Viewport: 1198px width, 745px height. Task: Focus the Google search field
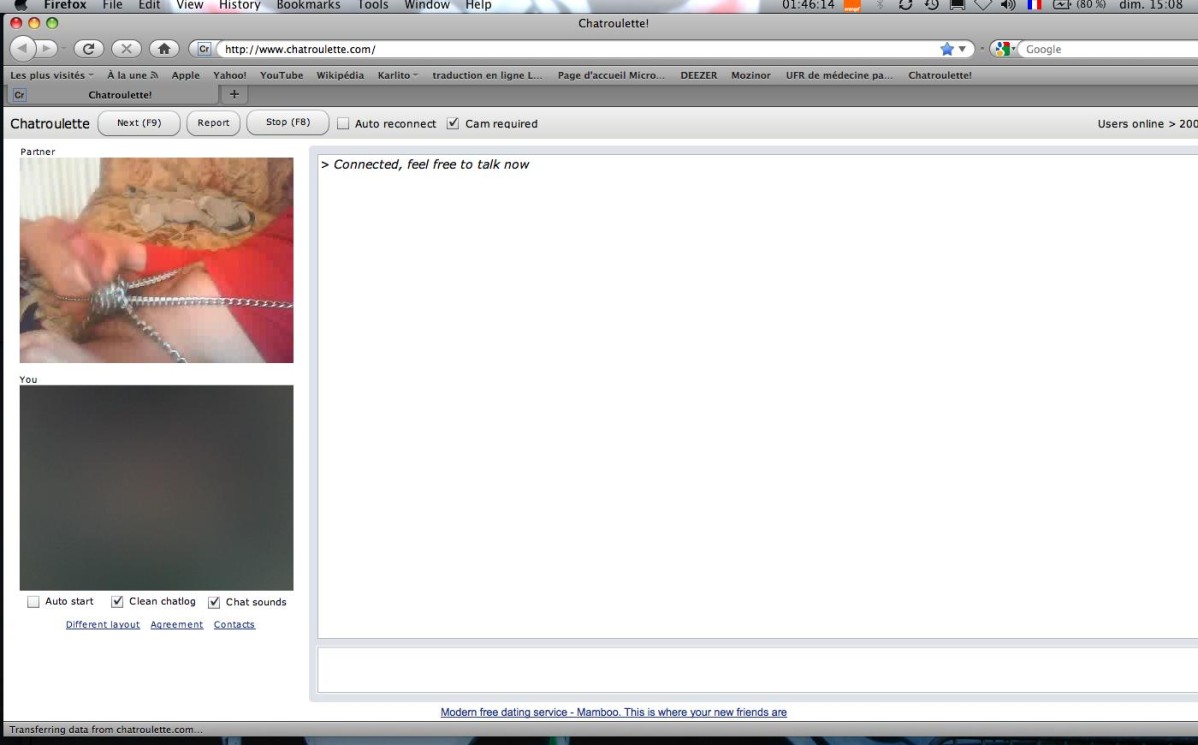(1109, 49)
